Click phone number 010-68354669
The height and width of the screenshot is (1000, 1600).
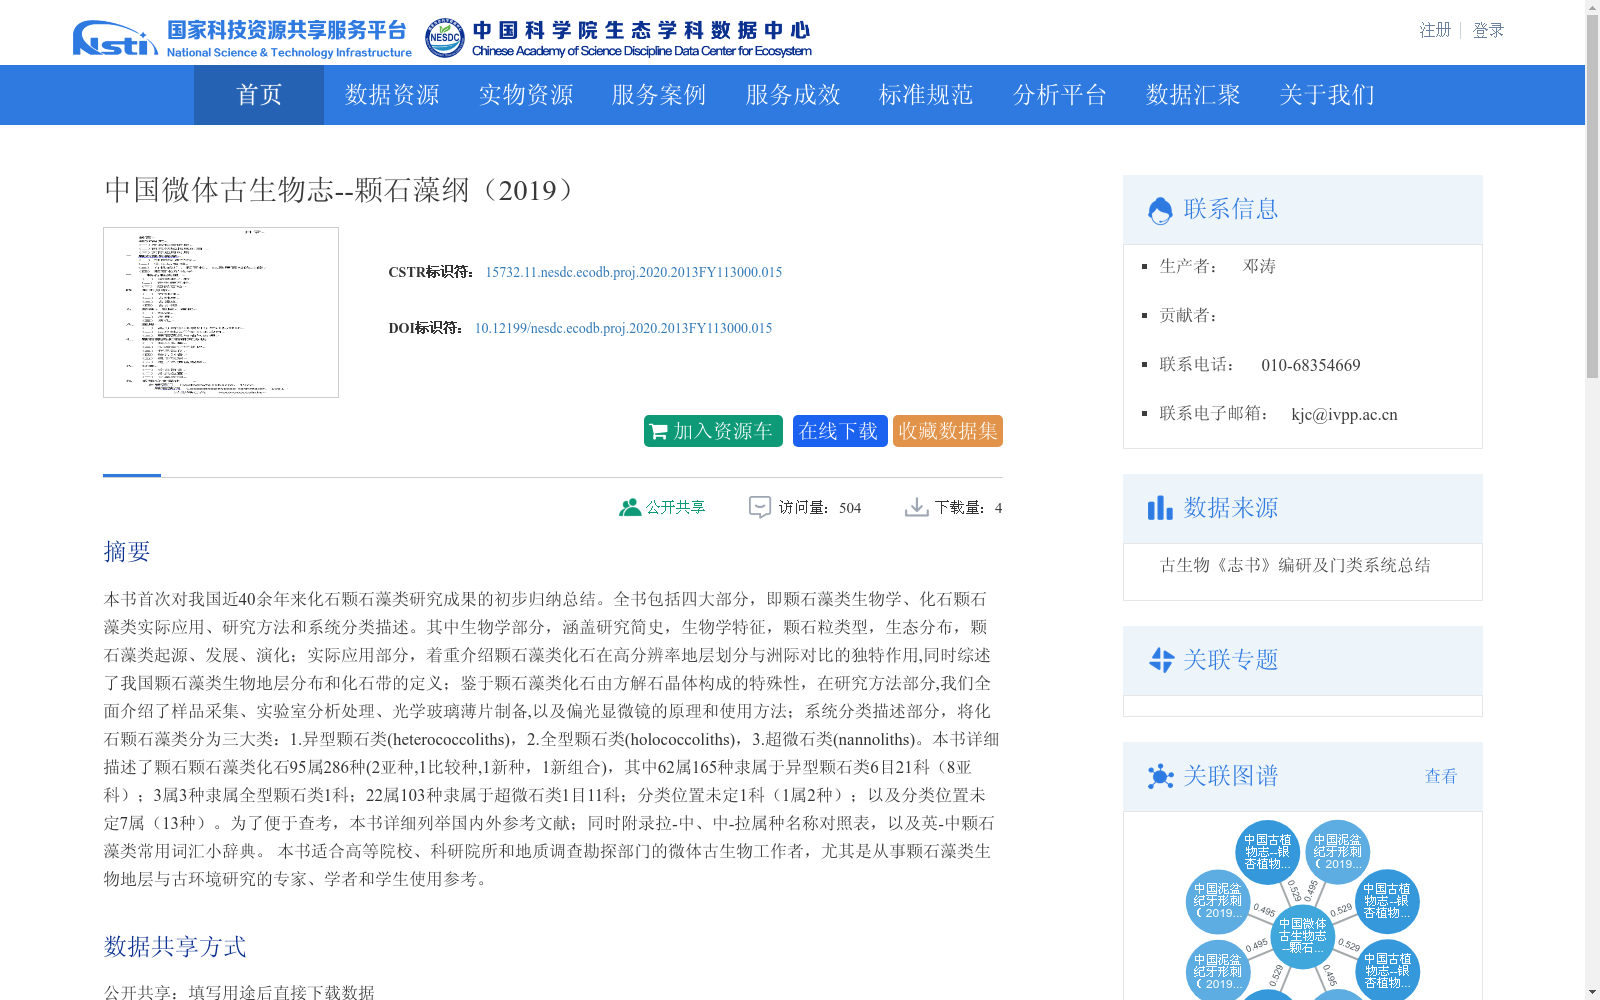tap(1311, 365)
